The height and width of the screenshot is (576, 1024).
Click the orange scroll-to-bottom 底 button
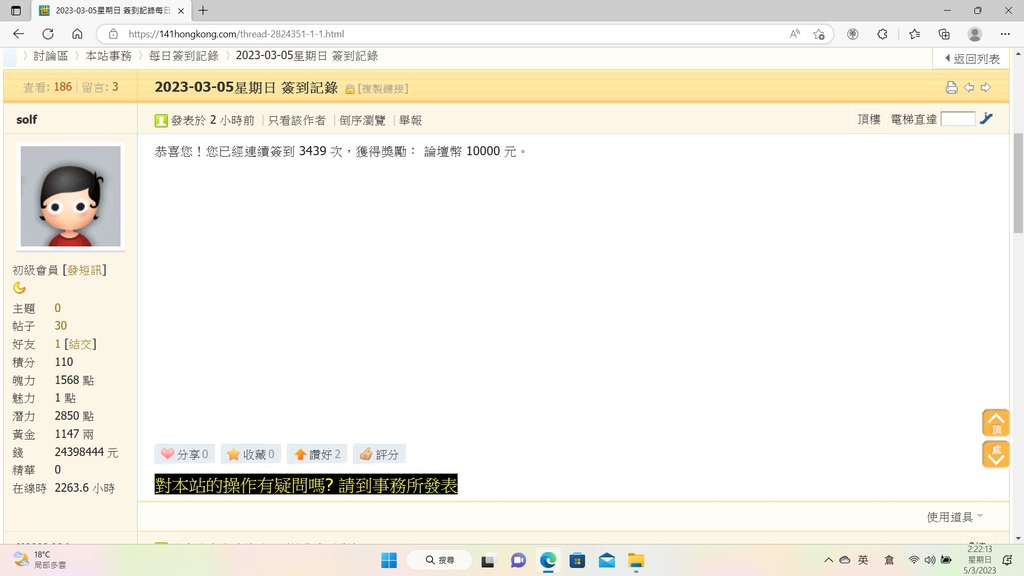pyautogui.click(x=995, y=455)
